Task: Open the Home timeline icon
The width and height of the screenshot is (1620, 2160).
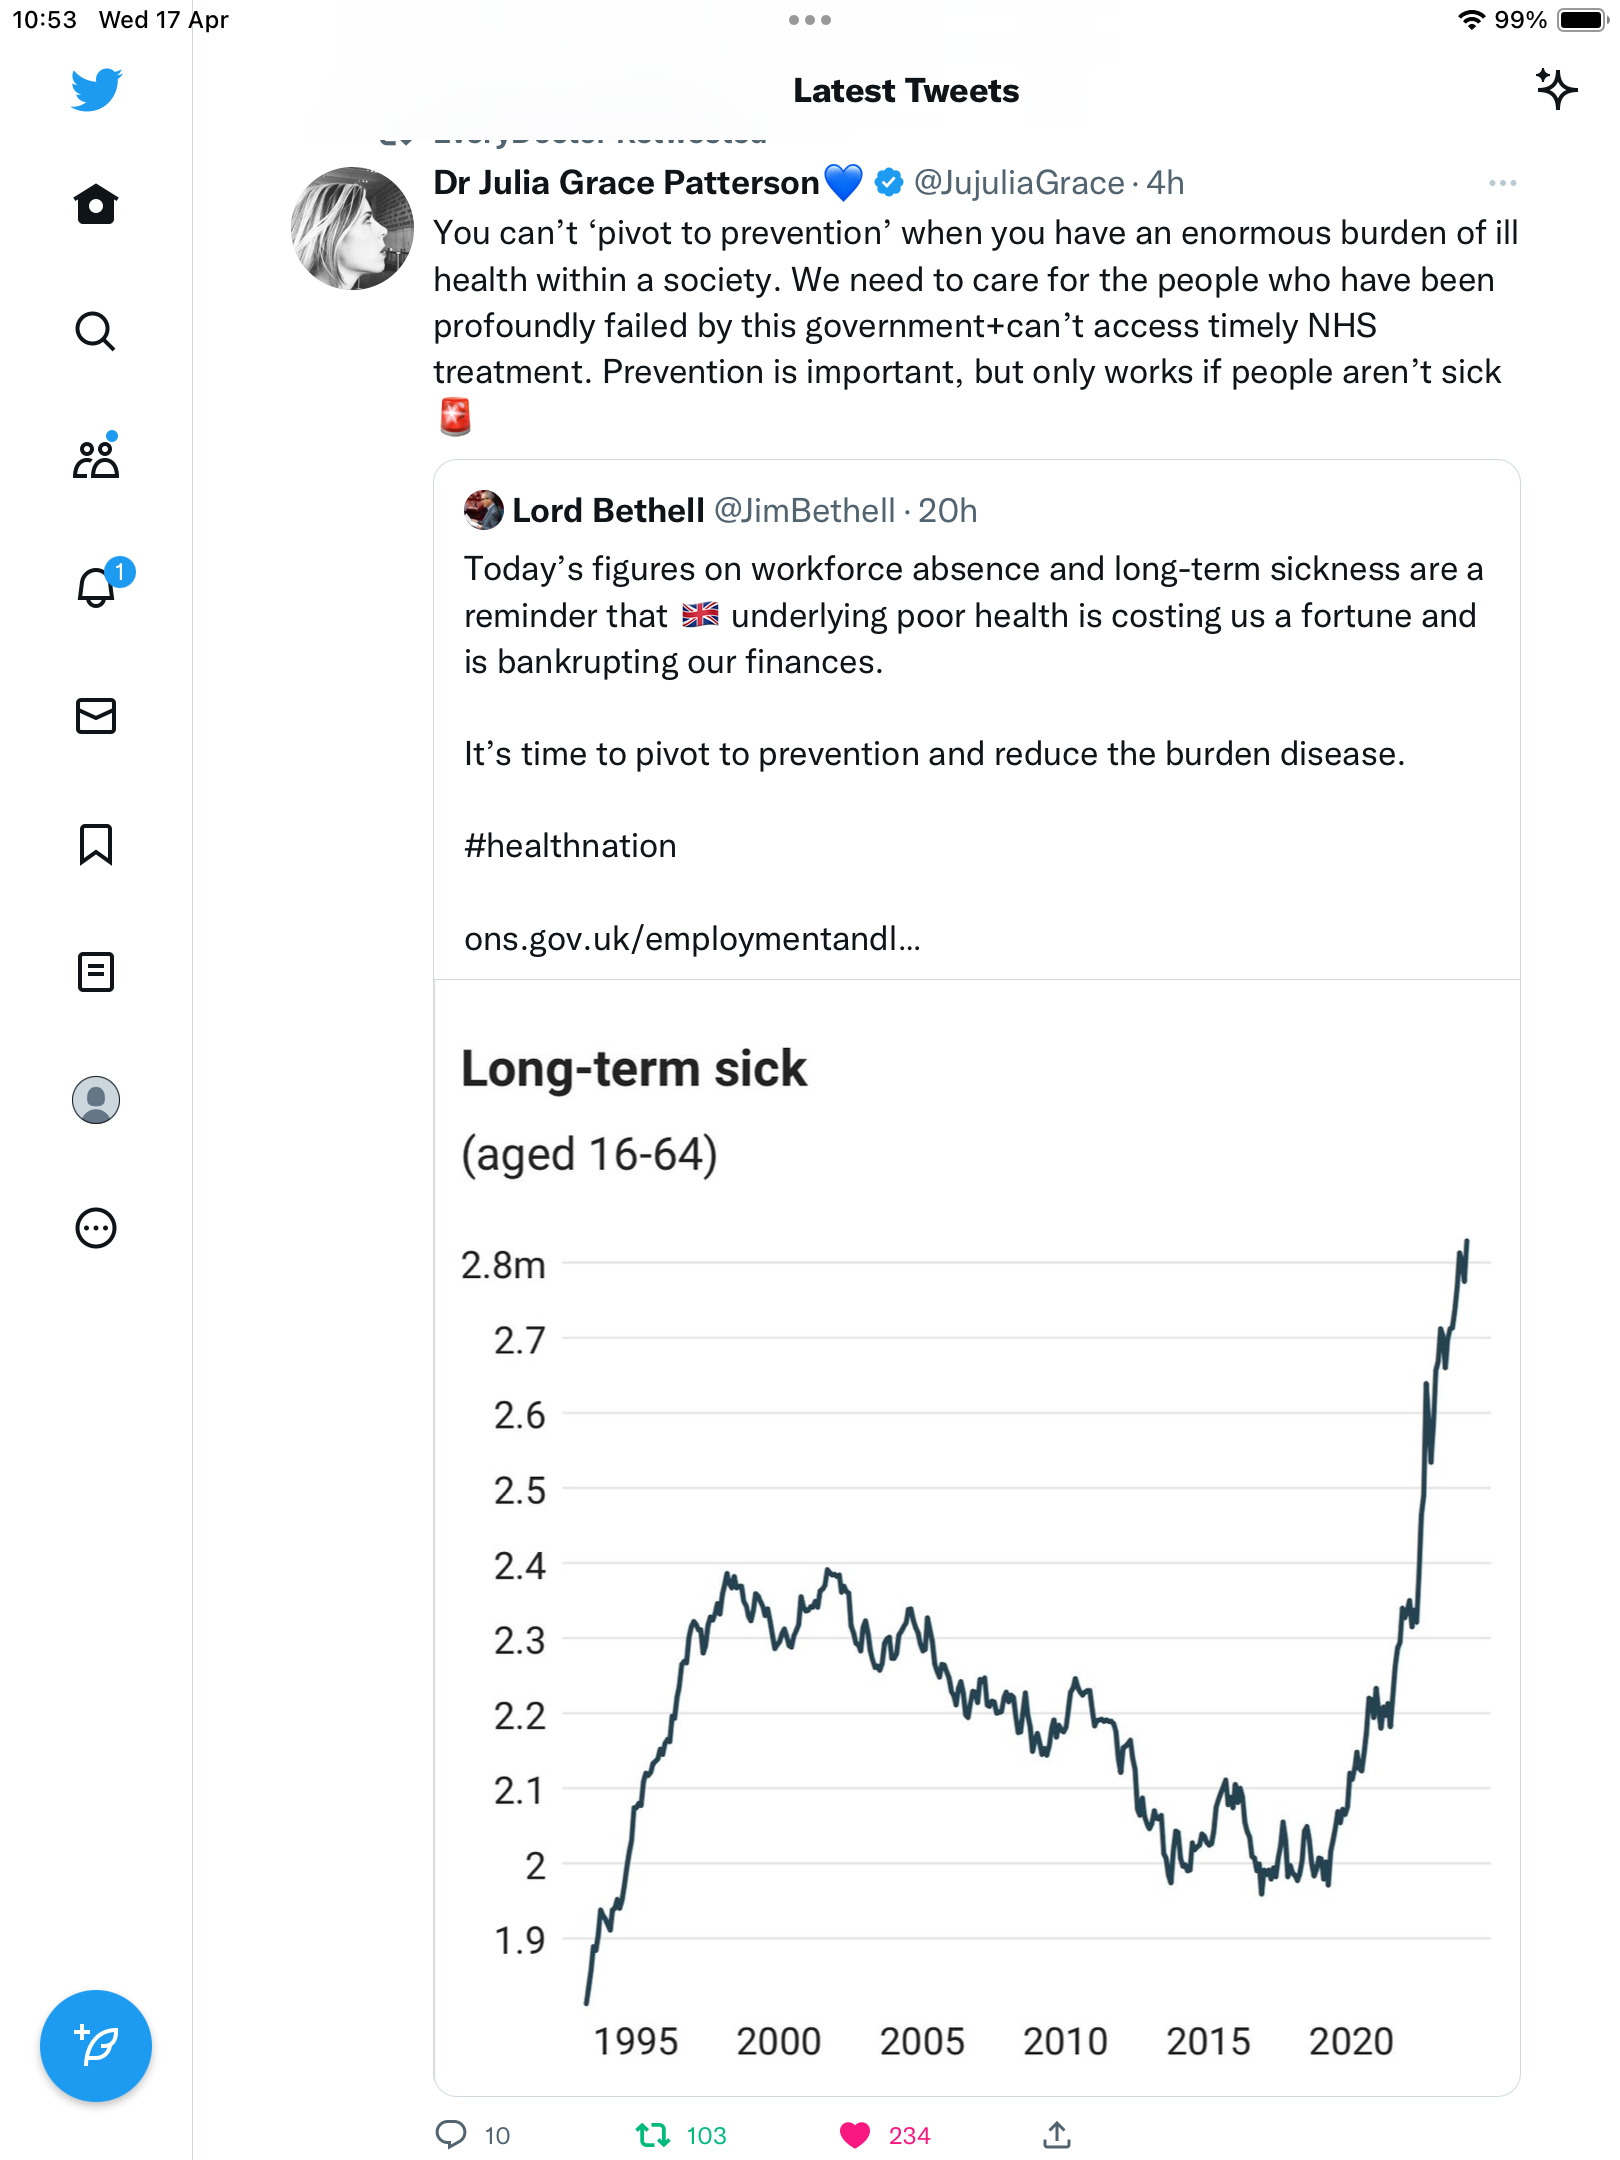Action: [x=96, y=204]
